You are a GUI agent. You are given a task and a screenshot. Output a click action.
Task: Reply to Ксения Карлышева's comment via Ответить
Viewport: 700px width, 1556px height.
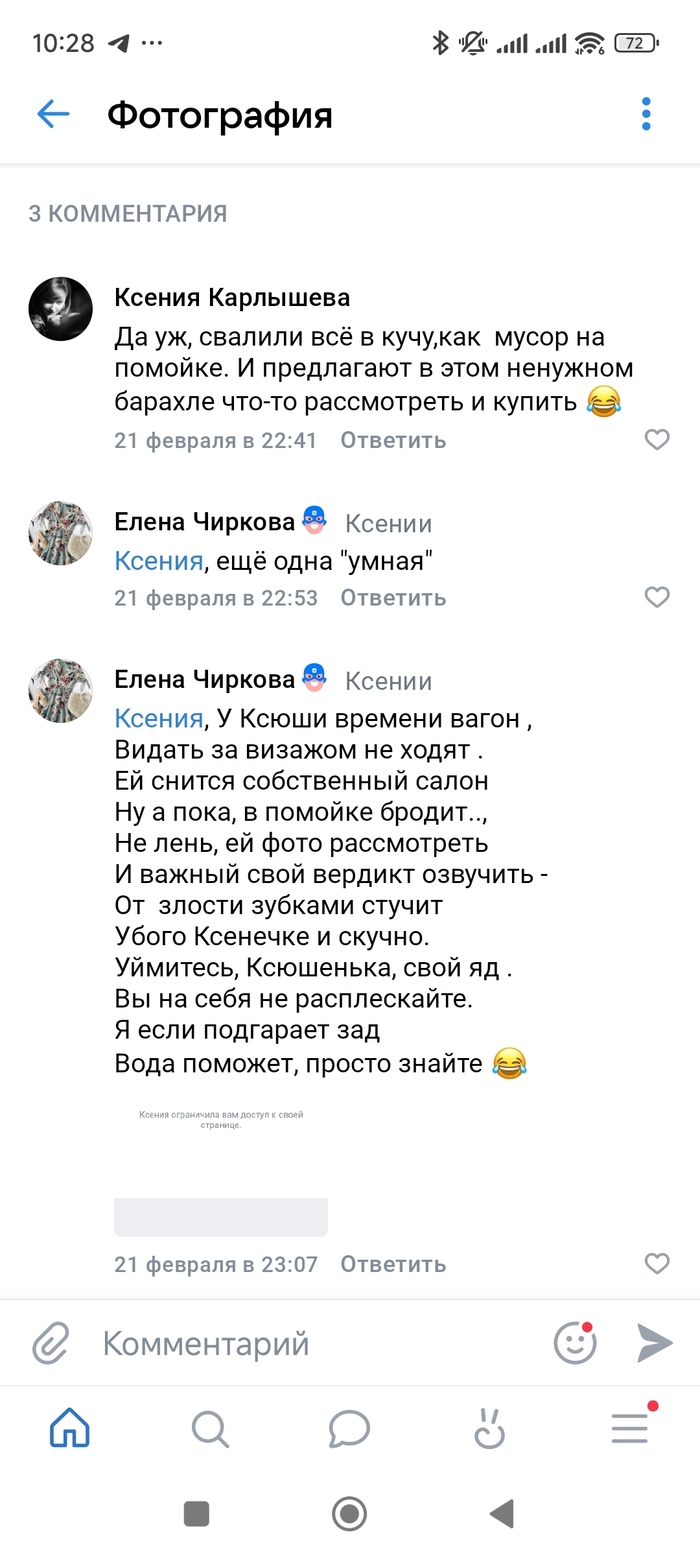pos(392,440)
